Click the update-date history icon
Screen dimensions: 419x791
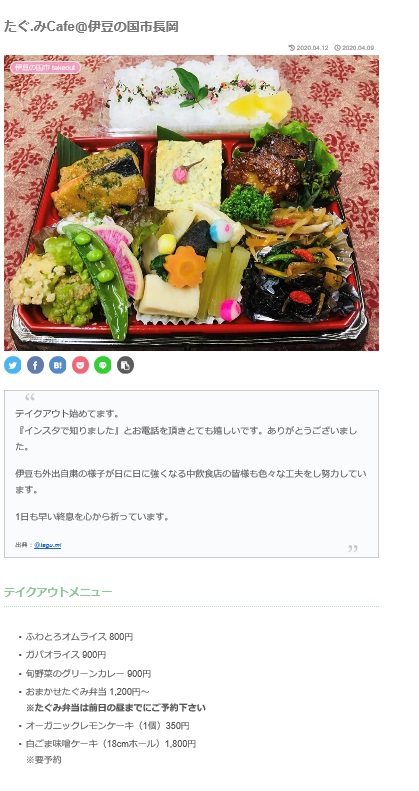coord(291,48)
